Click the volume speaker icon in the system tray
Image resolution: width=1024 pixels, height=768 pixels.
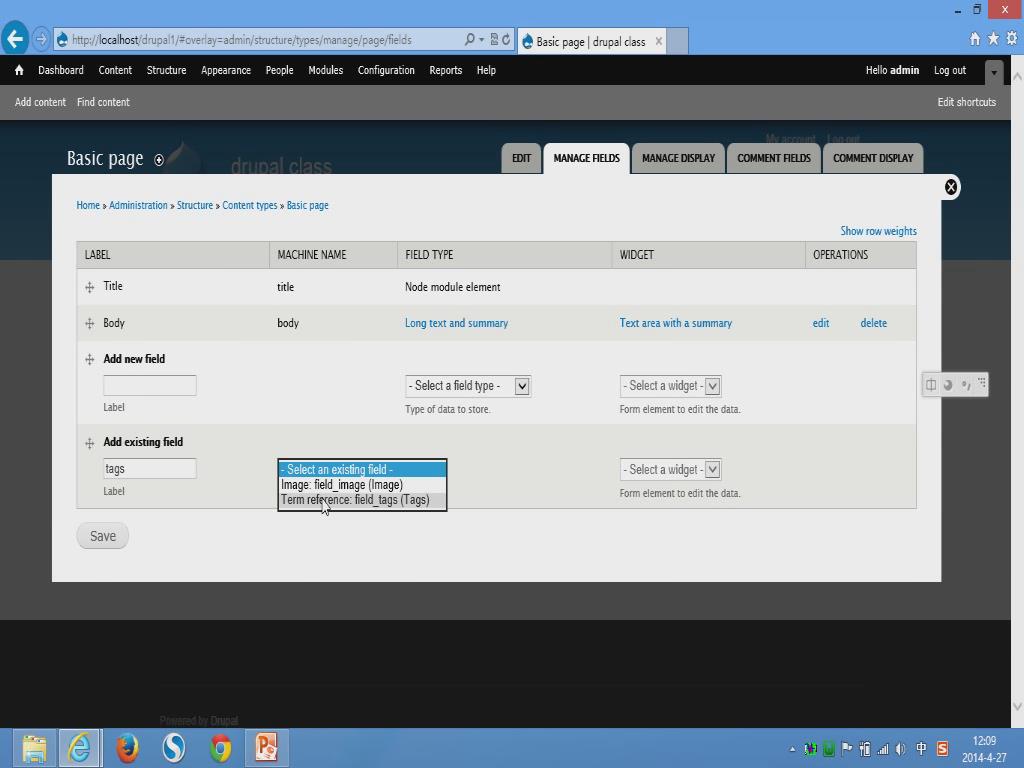click(x=901, y=749)
